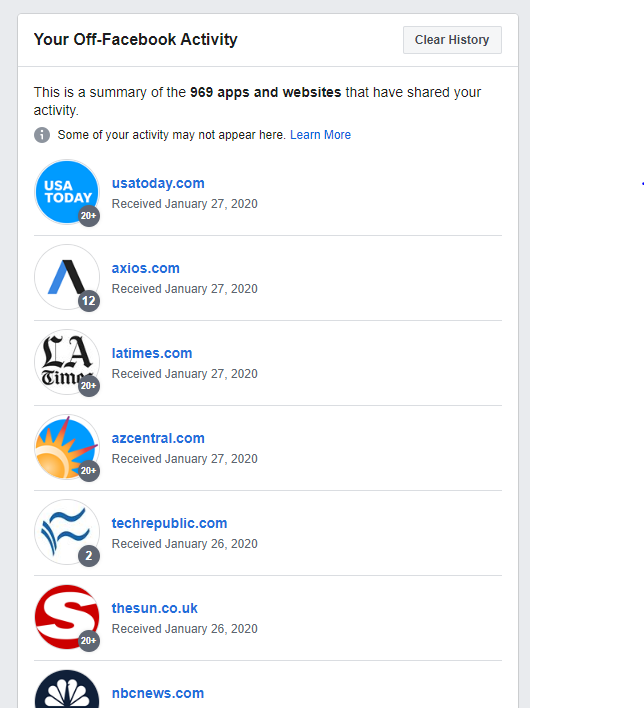
Task: Open the Learn More link
Action: pyautogui.click(x=320, y=135)
